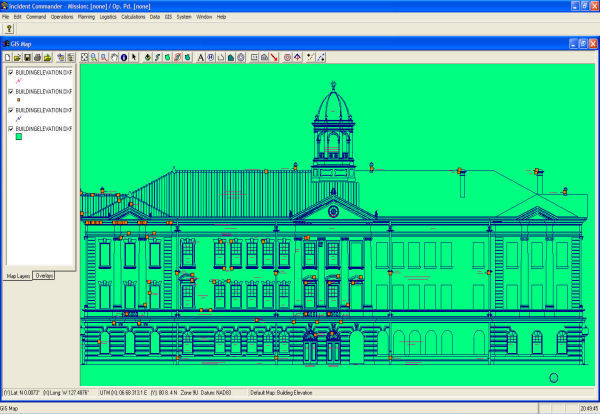Click the Datum NAD83 status bar text
The height and width of the screenshot is (414, 600).
click(x=216, y=393)
